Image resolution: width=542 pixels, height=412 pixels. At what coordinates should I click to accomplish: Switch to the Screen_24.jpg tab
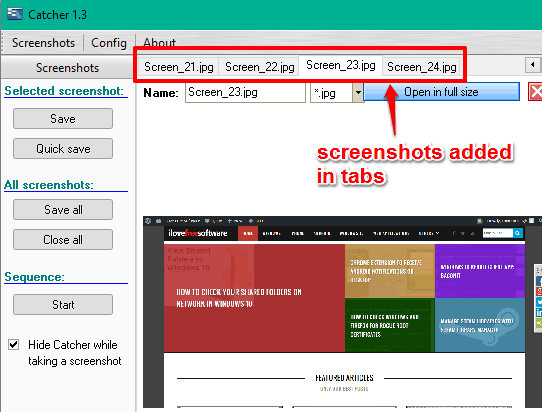(x=421, y=66)
